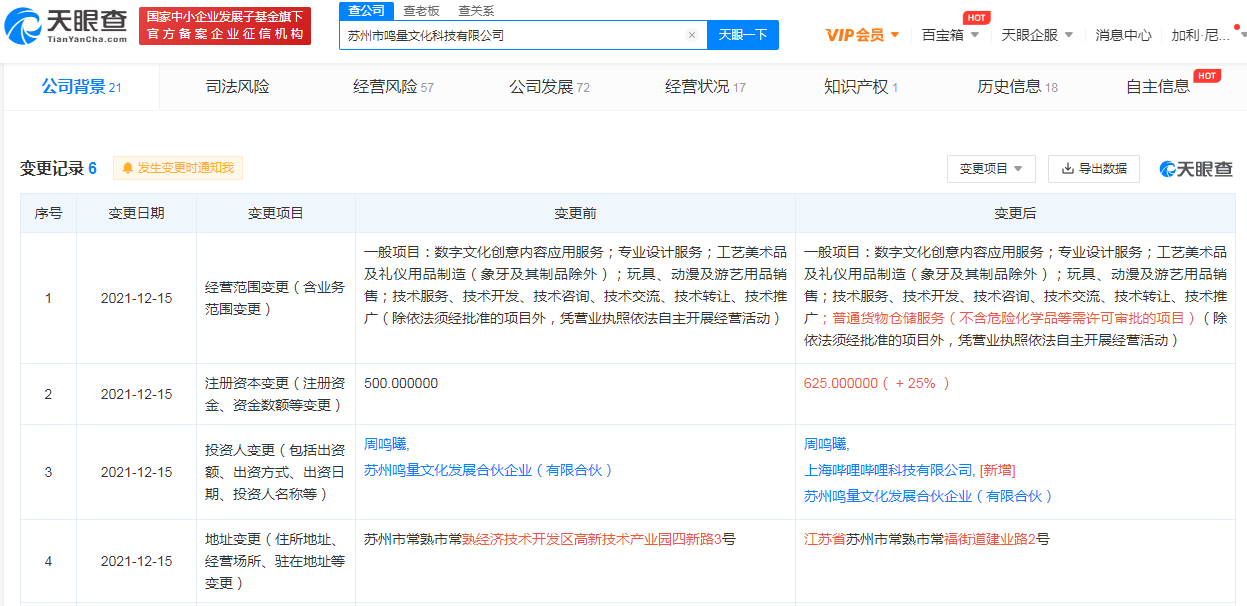
Task: Click the TianYanCha logo icon
Action: click(25, 27)
